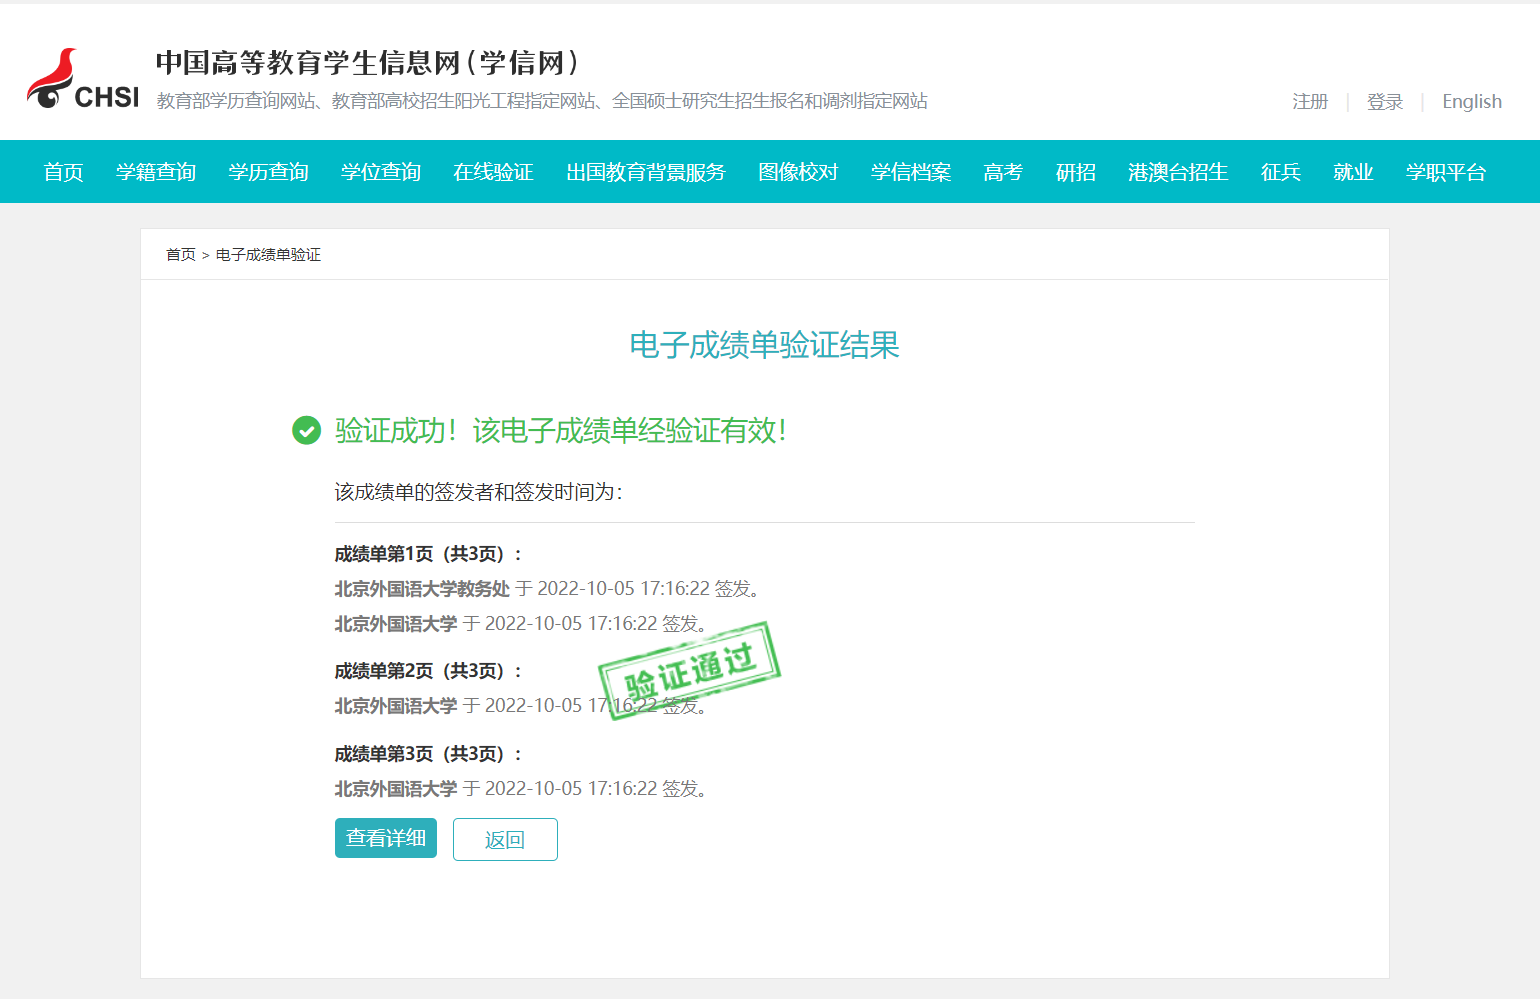The width and height of the screenshot is (1540, 999).
Task: Open 学信档案 from the top navigation
Action: tap(910, 172)
